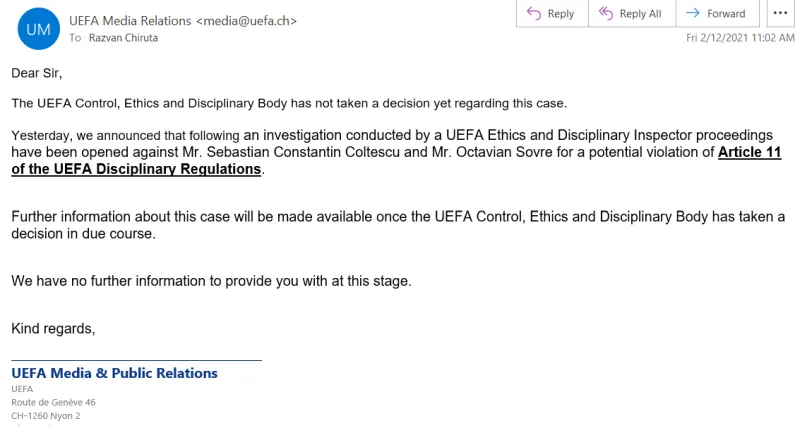Click the Fri 2/12/2021 11:02 AM timestamp
The width and height of the screenshot is (800, 426).
click(740, 38)
